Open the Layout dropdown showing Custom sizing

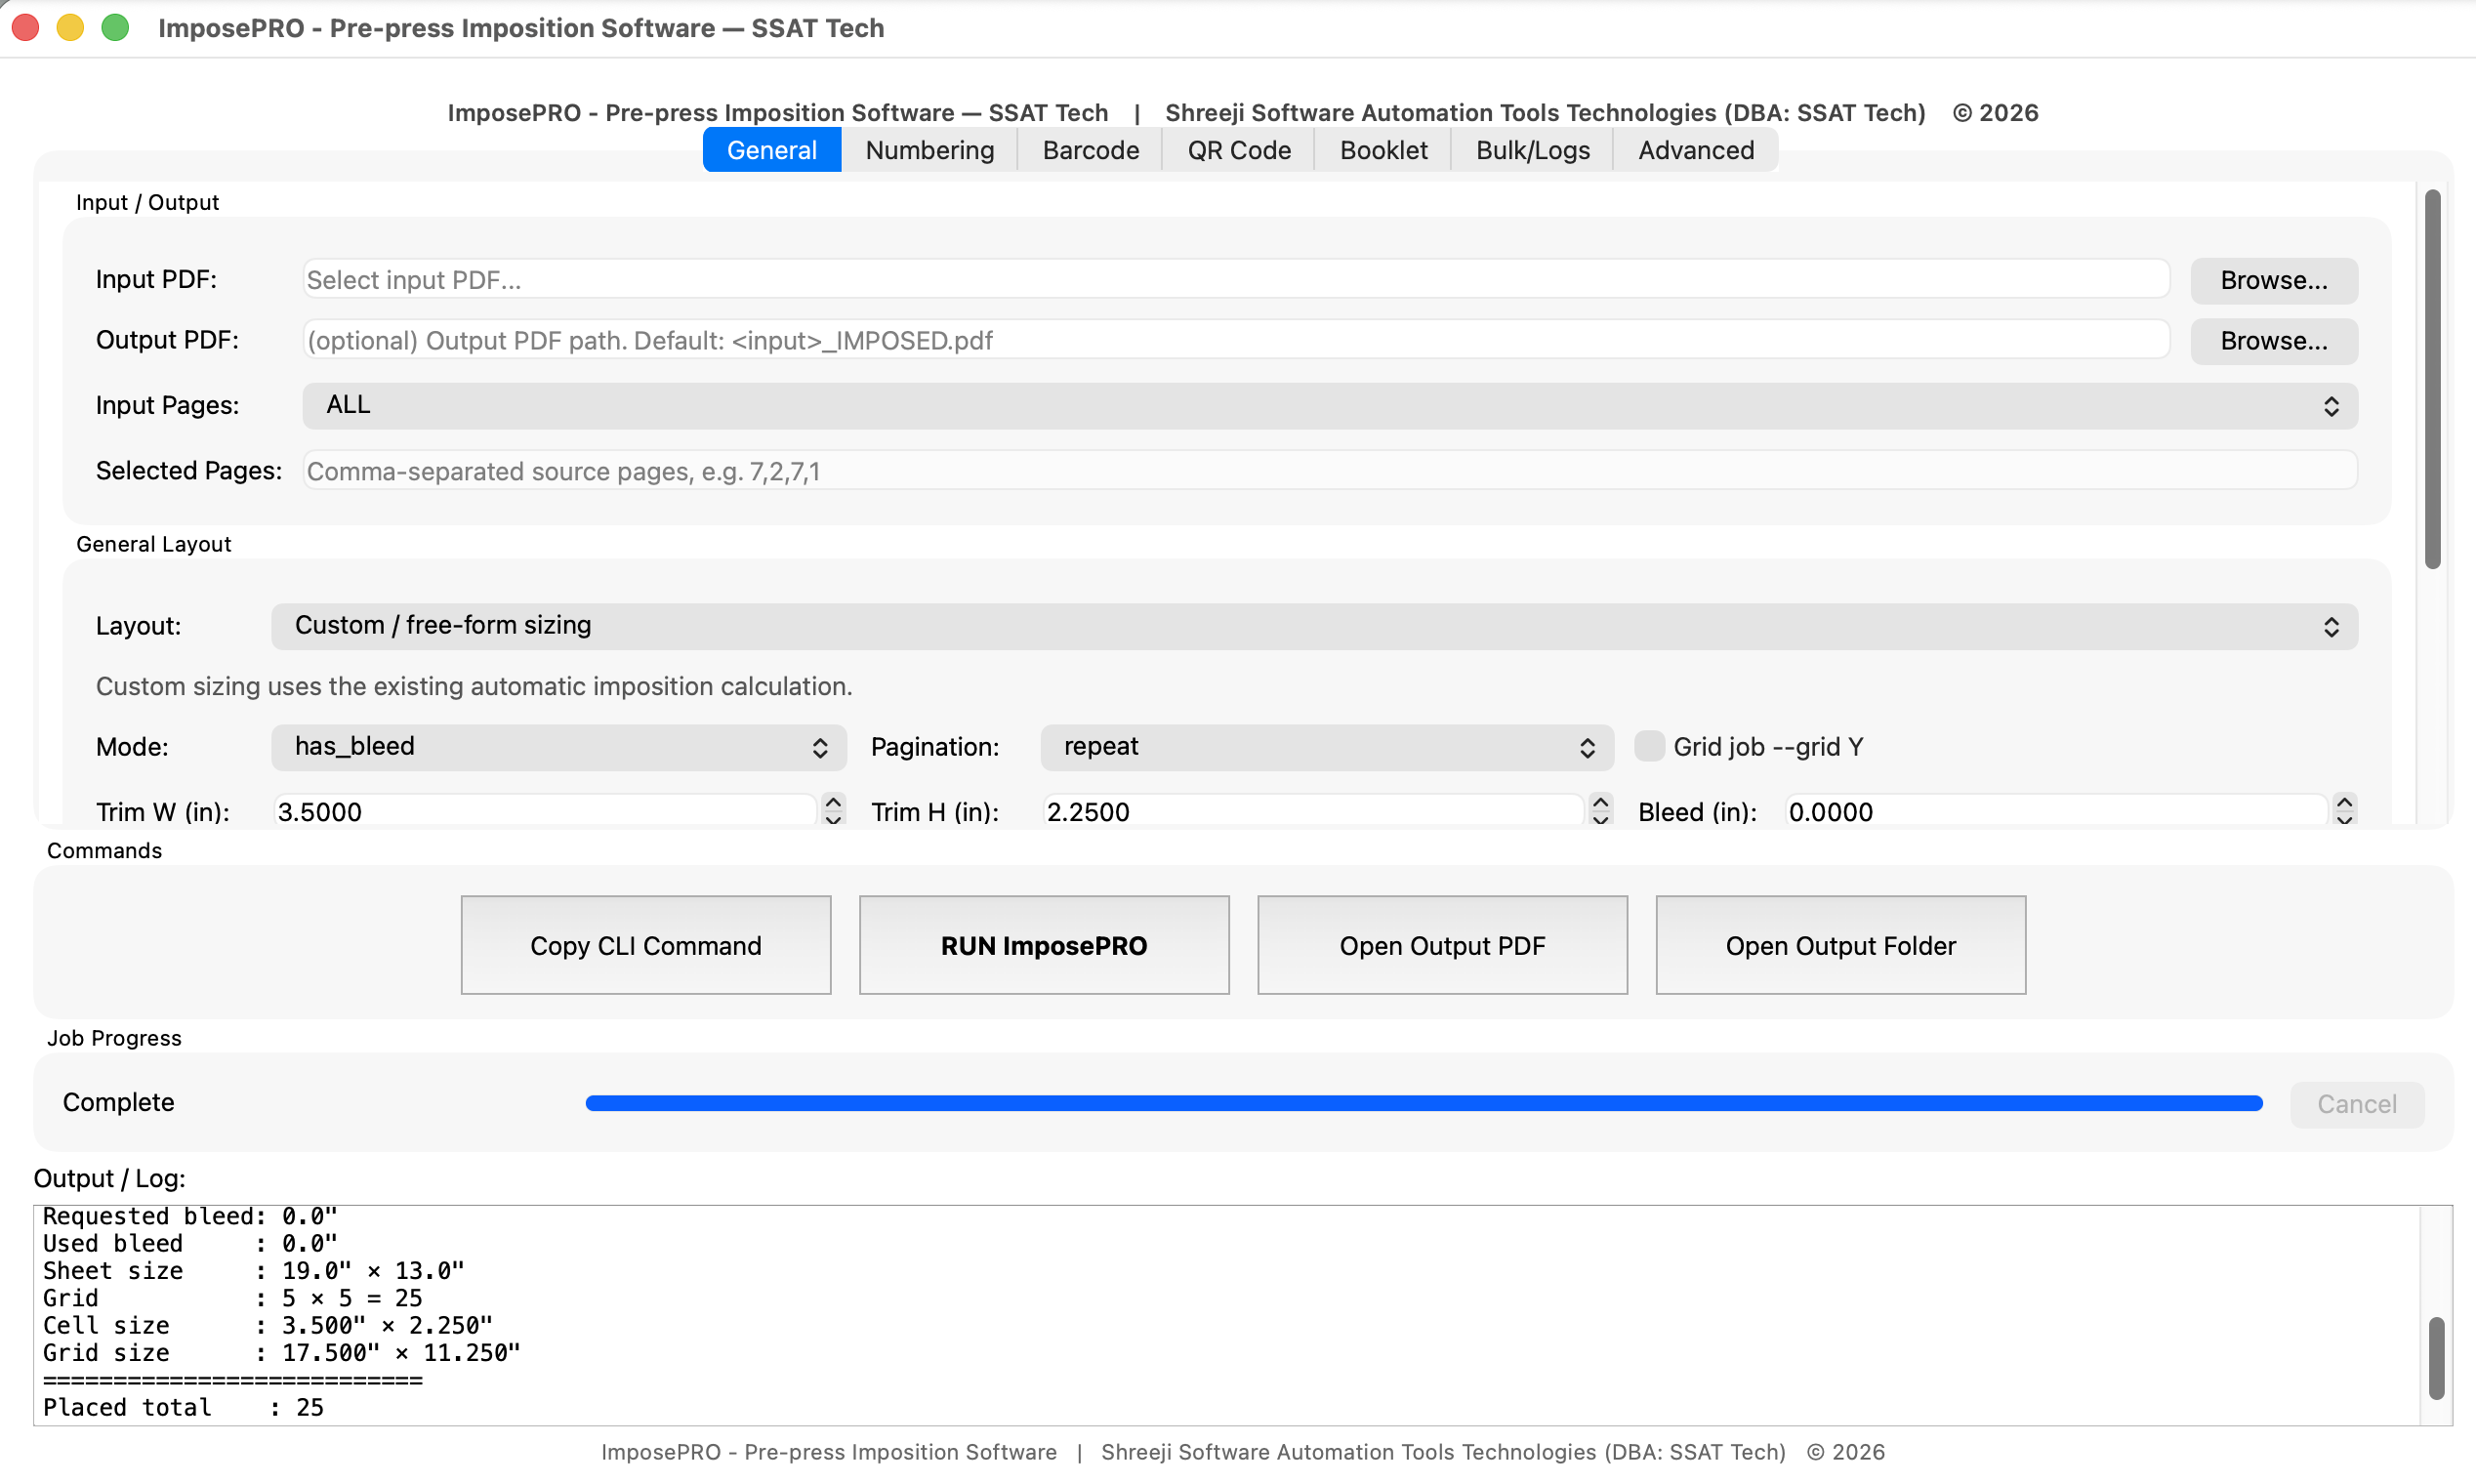click(1313, 626)
